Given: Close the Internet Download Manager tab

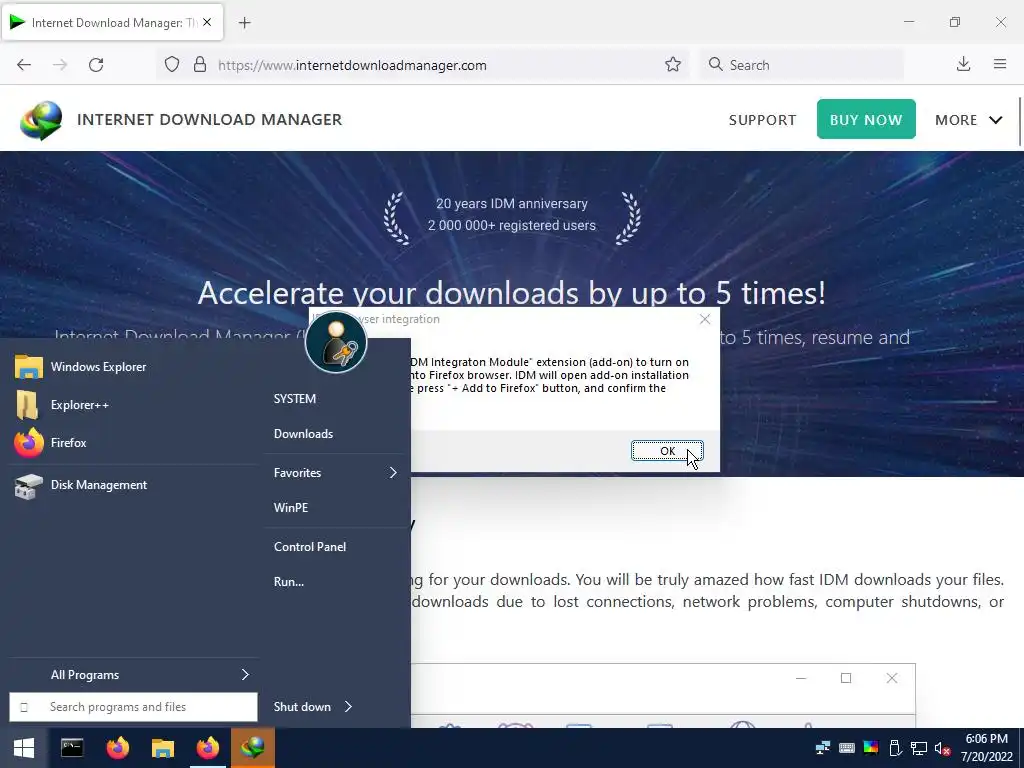Looking at the screenshot, I should pos(207,22).
